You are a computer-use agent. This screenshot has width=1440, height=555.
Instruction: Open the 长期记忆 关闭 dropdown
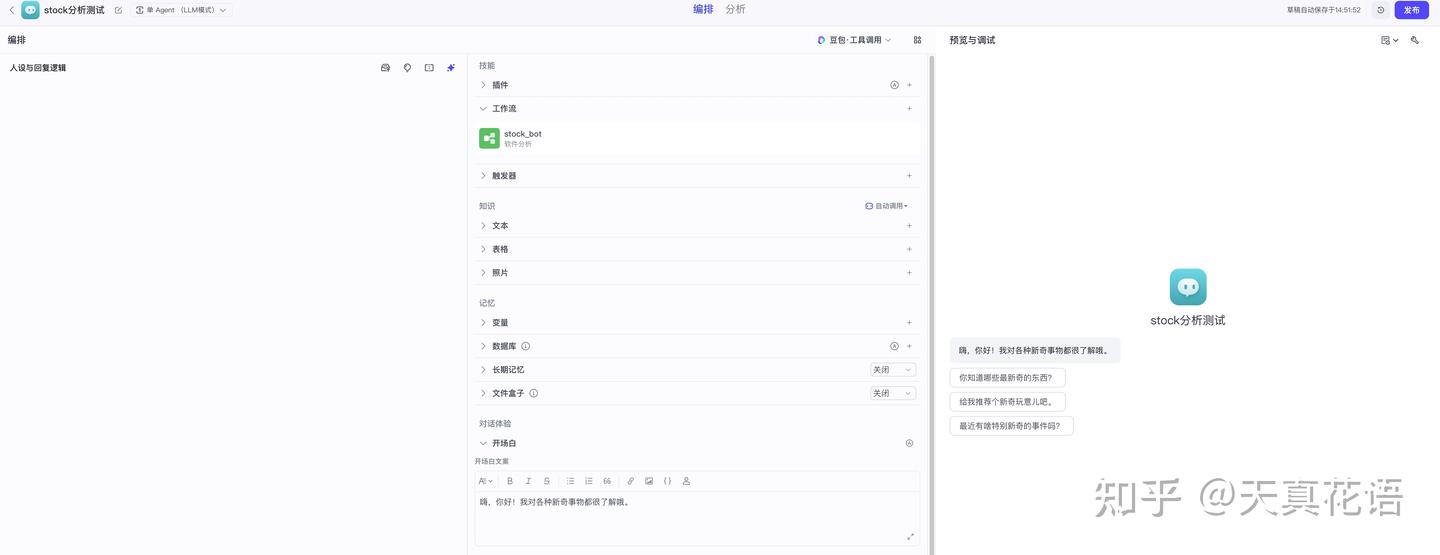(893, 369)
